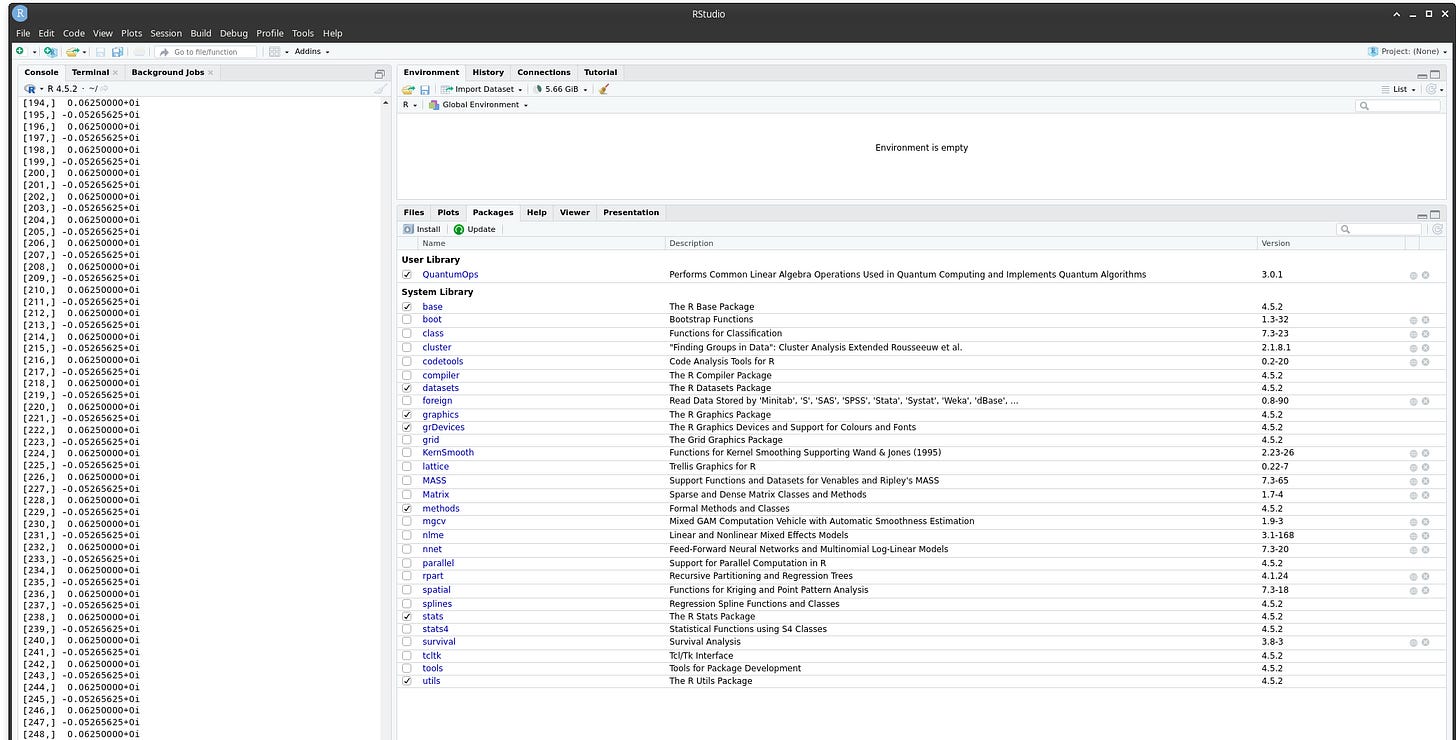Open recent files dropdown arrow

86,52
